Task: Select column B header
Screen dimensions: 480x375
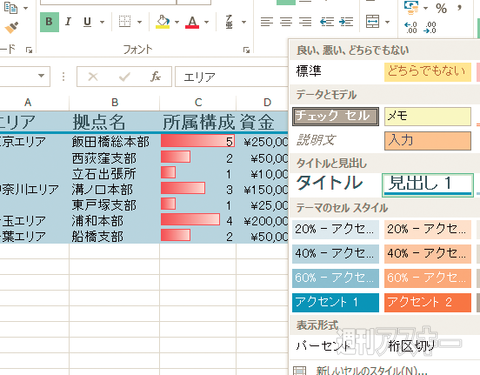Action: (115, 102)
